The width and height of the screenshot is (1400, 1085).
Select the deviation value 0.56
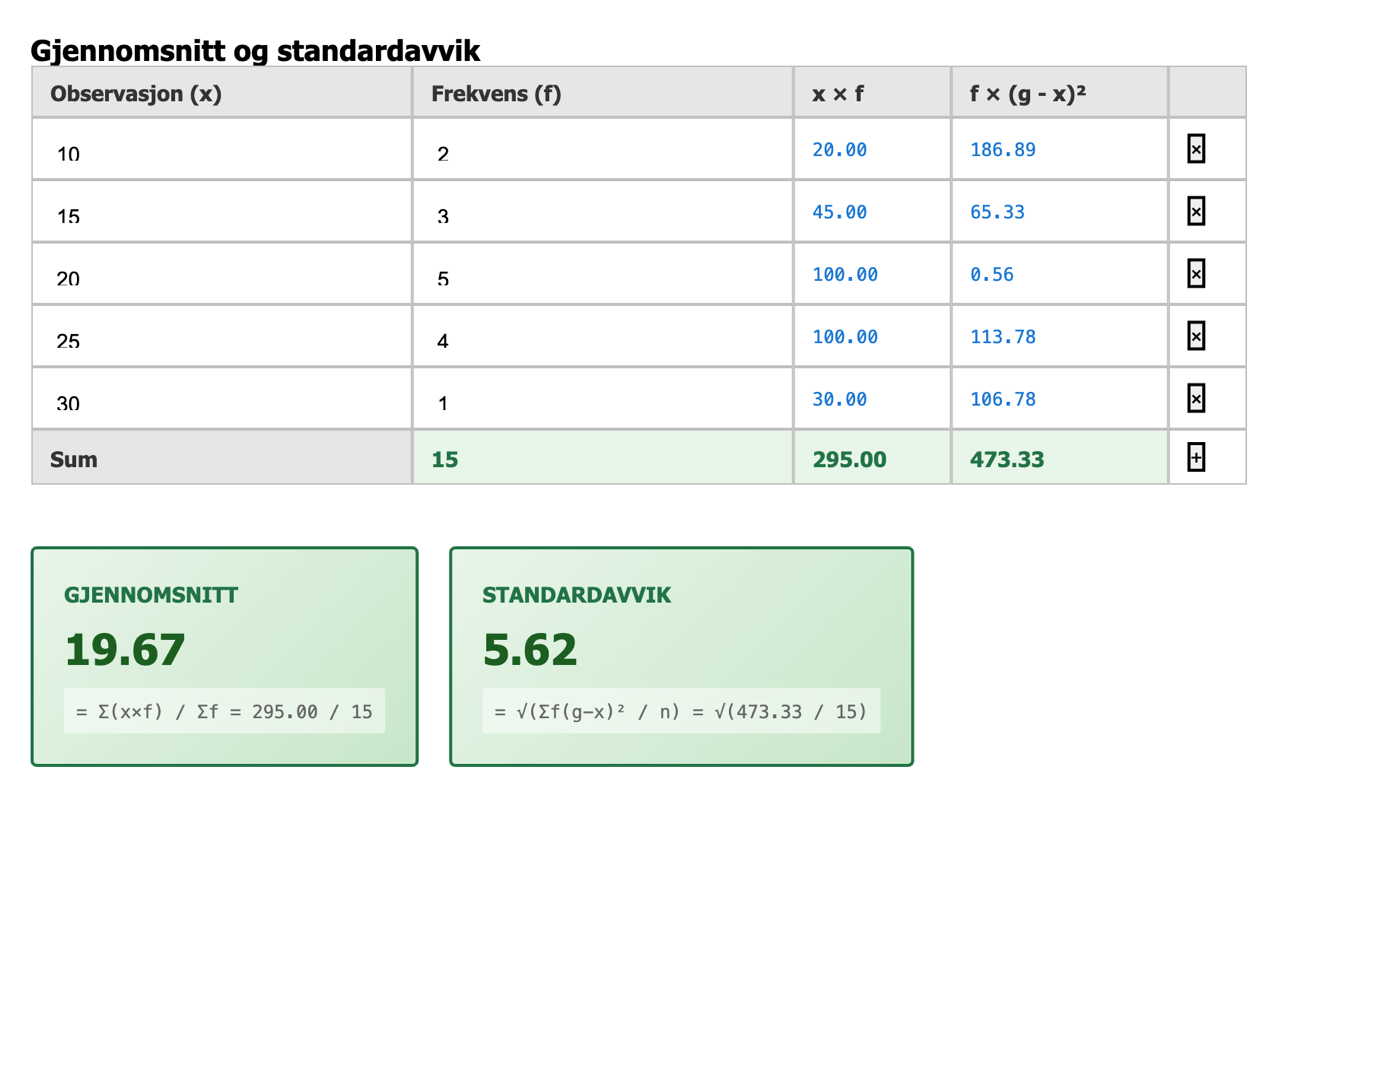[x=991, y=274]
